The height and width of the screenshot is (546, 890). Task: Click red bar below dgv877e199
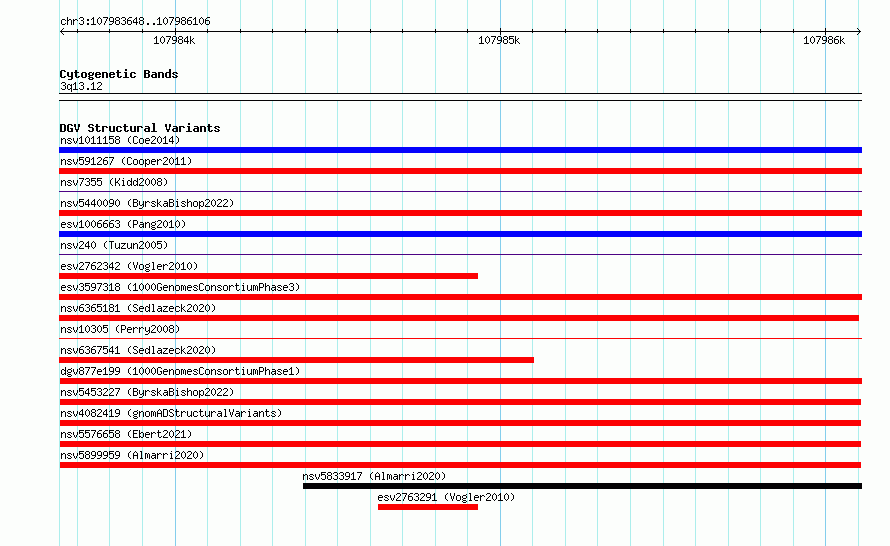pyautogui.click(x=460, y=381)
